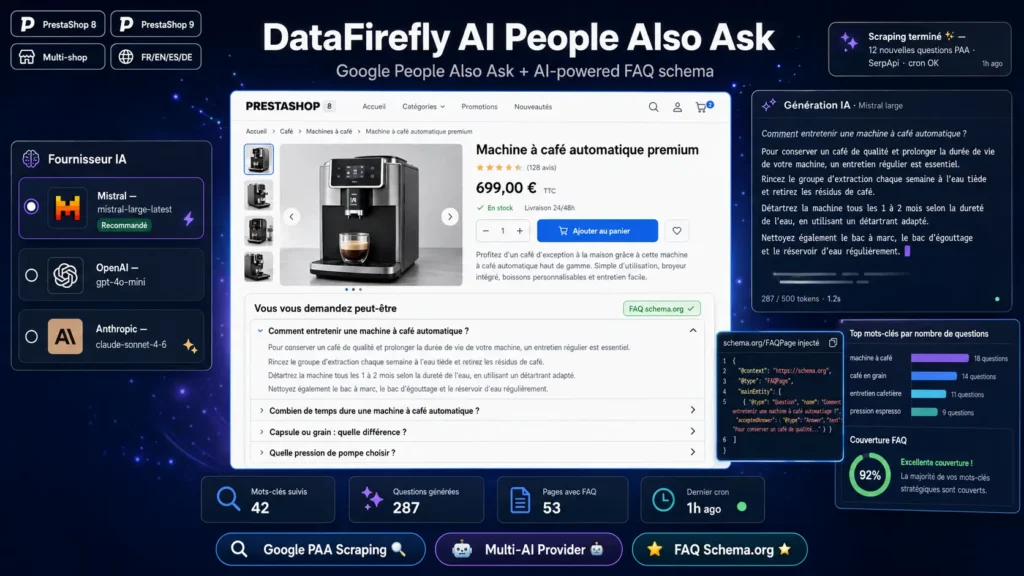Viewport: 1024px width, 576px height.
Task: Show previous product image arrow
Action: pos(292,216)
